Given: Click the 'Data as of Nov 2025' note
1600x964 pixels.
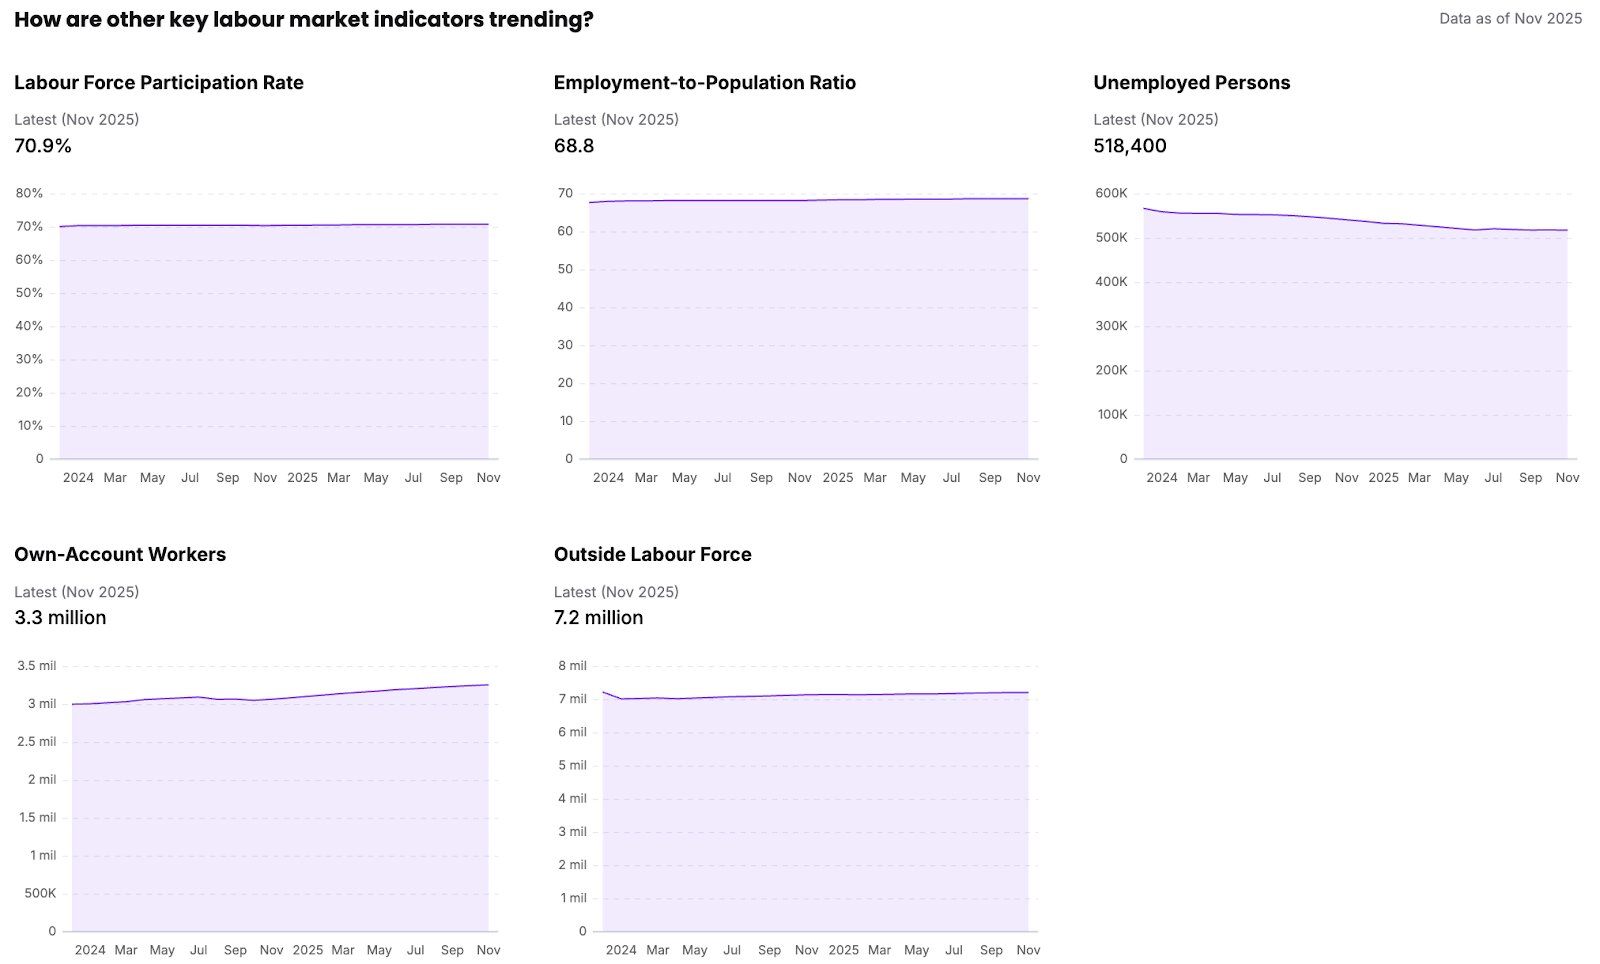Looking at the screenshot, I should coord(1510,18).
